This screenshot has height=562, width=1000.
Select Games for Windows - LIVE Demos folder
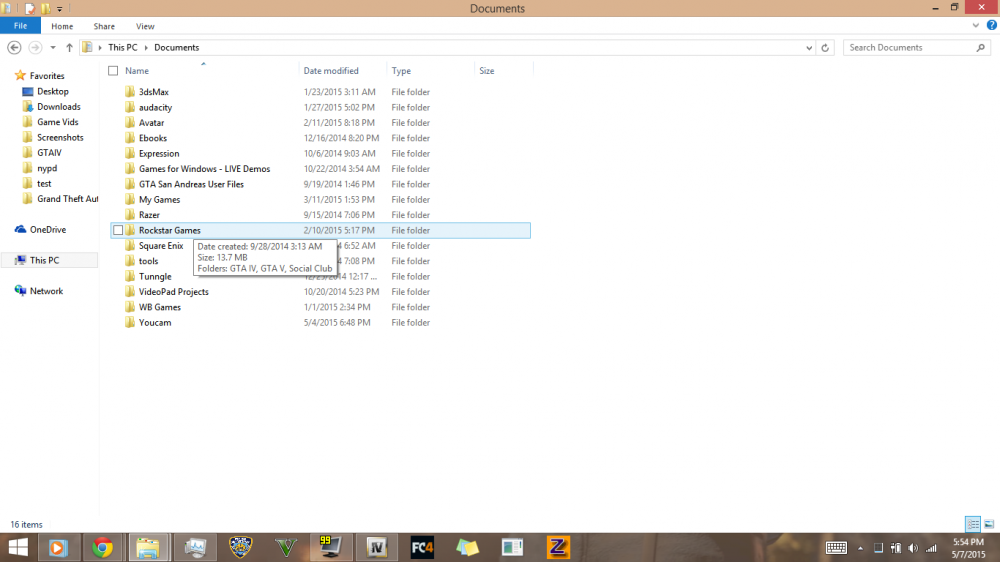point(205,168)
